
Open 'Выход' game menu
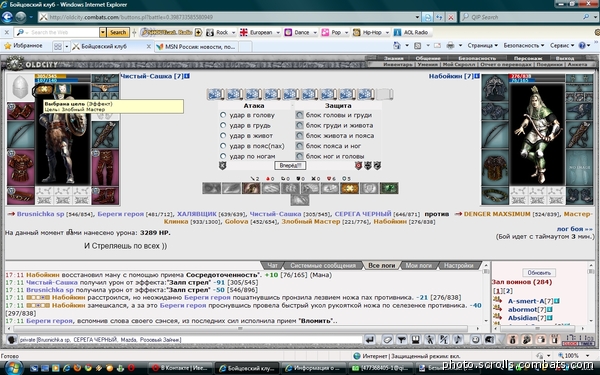click(565, 58)
